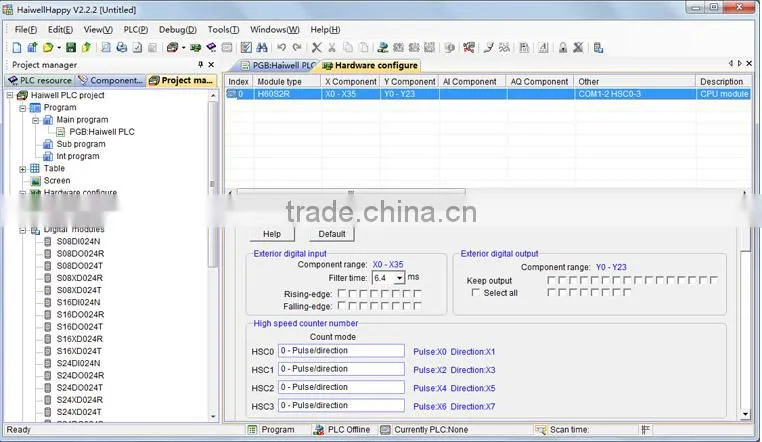Click the padlock icon in the toolbar
Viewport: 762px width, 442px height.
pos(563,48)
